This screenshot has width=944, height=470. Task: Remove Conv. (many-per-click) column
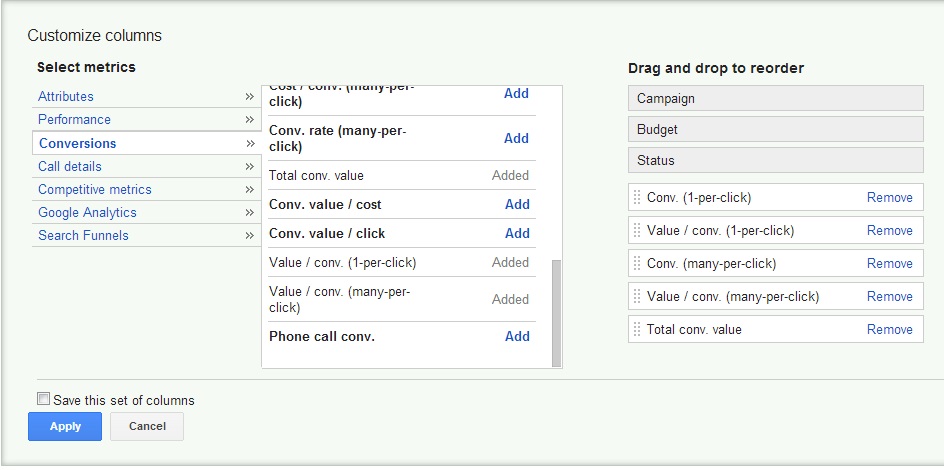(889, 264)
